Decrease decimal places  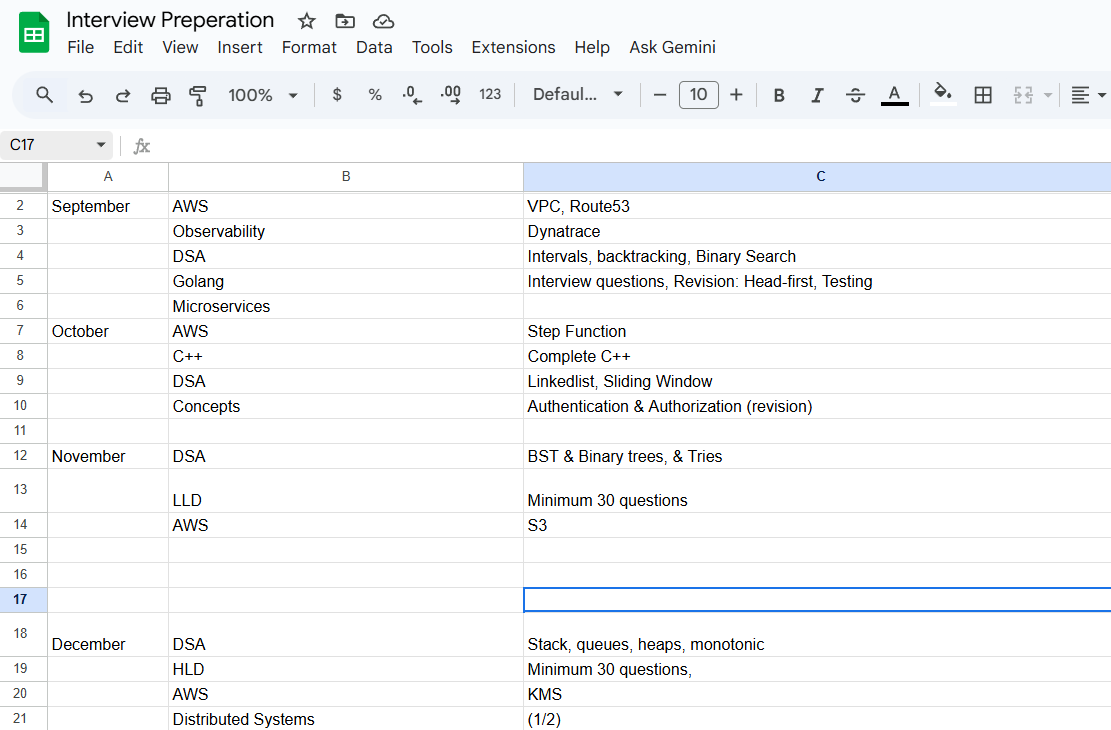(x=412, y=94)
